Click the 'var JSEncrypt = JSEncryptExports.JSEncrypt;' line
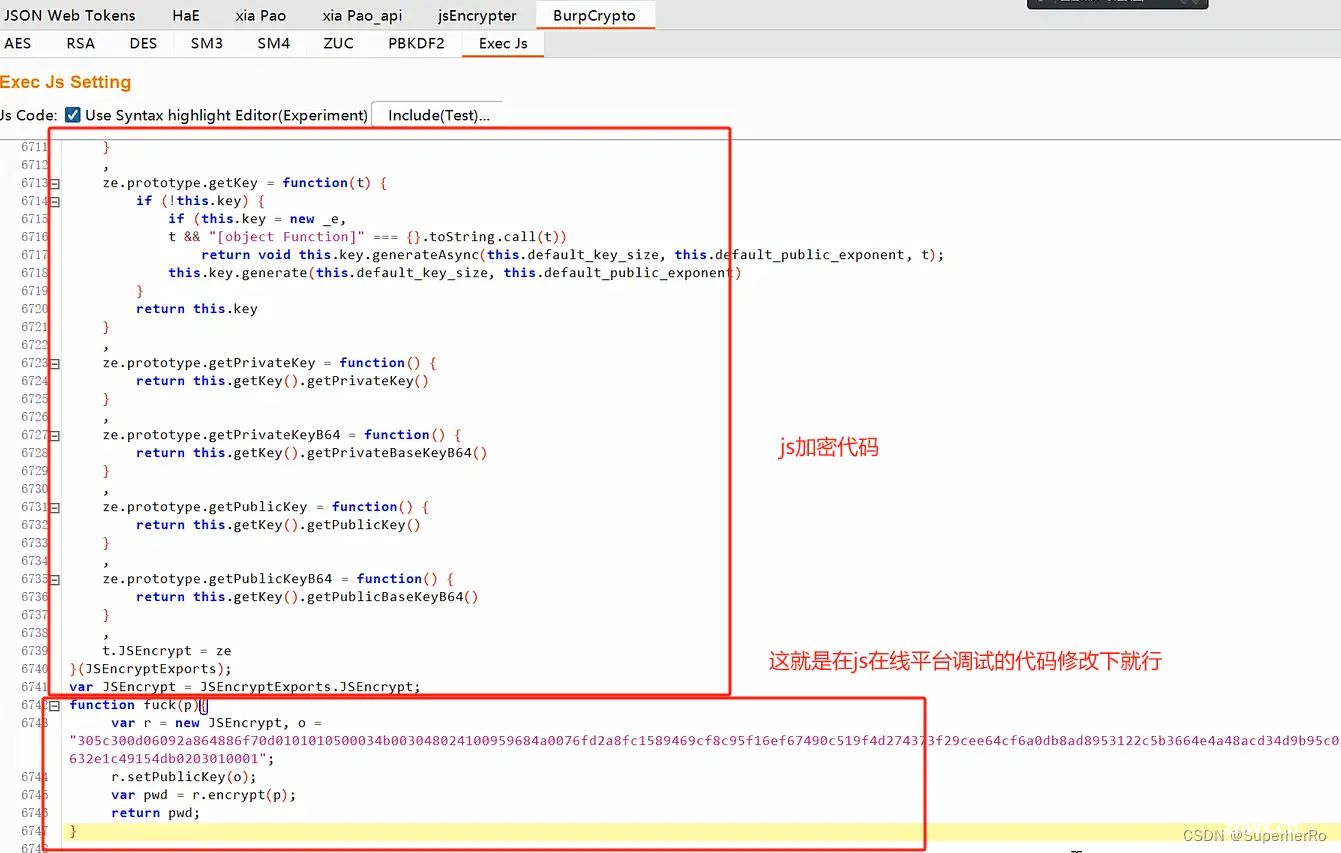Viewport: 1341px width, 853px height. 245,687
